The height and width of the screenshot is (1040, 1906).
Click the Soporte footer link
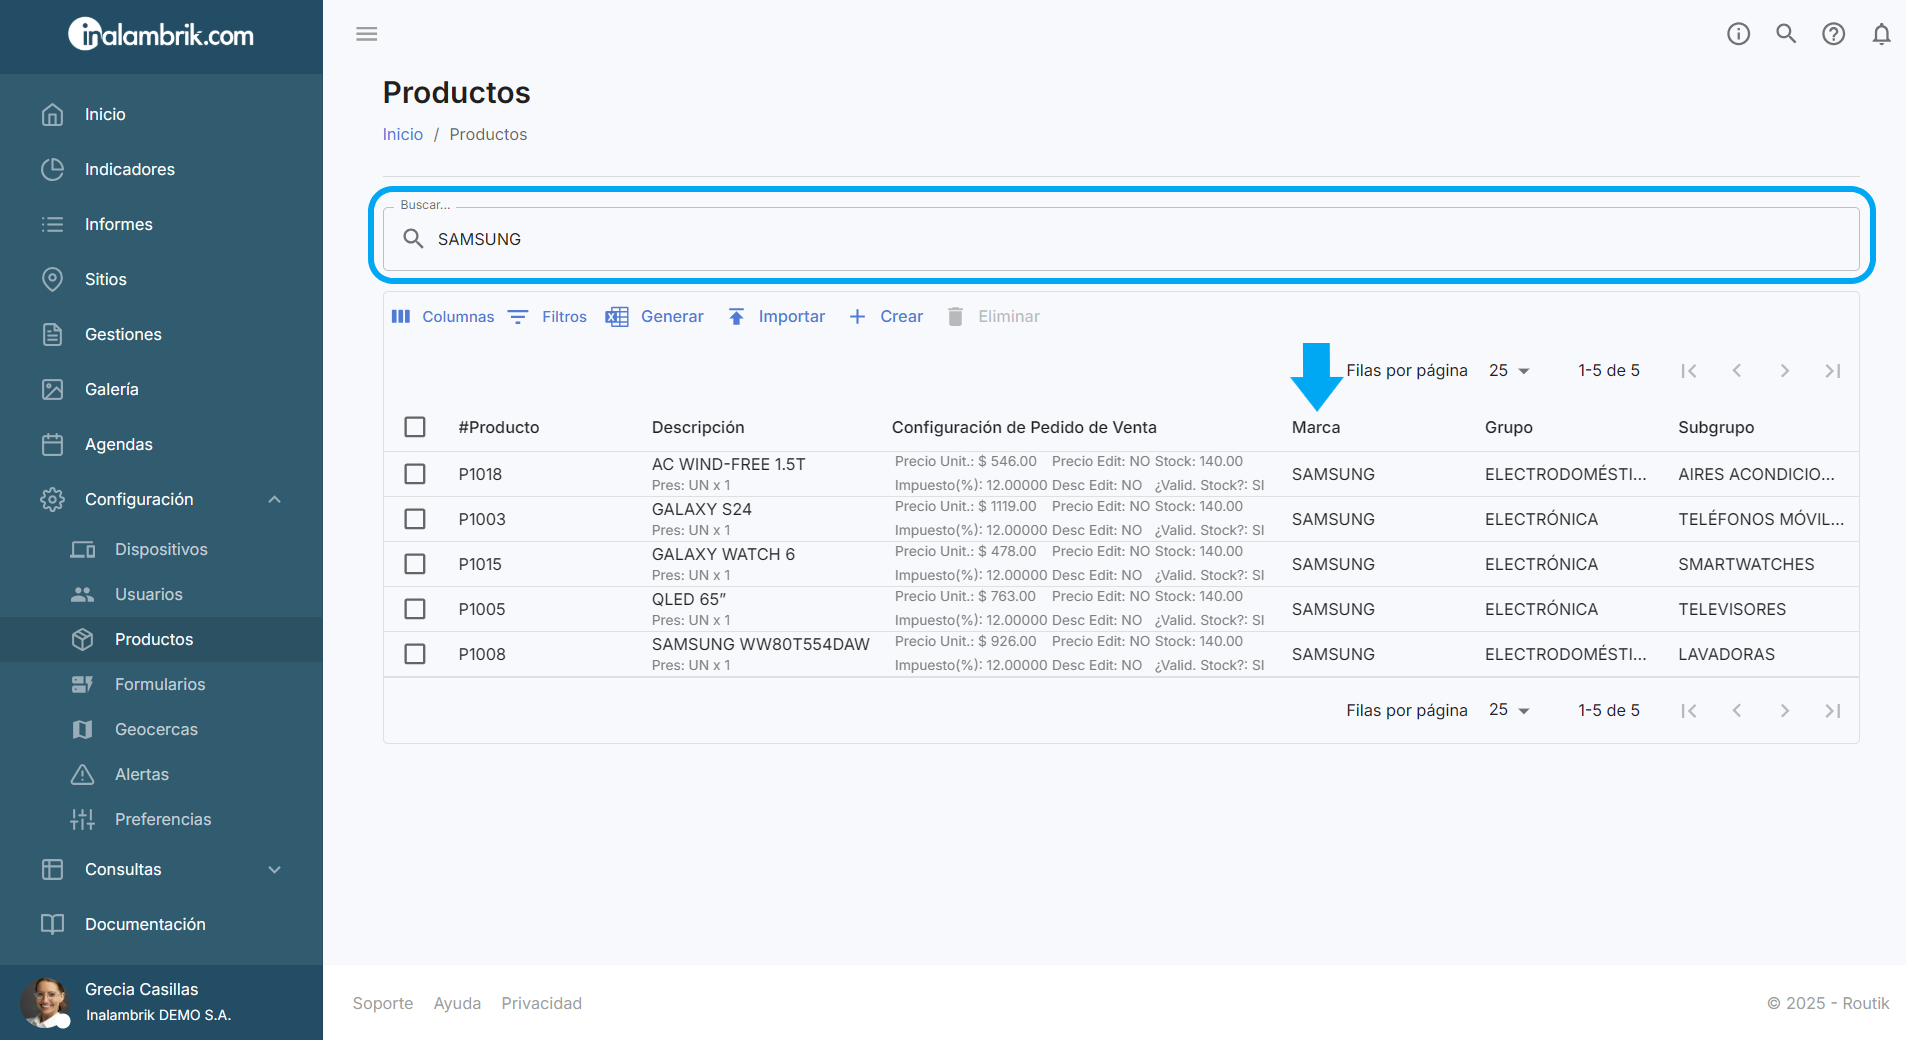[383, 1003]
